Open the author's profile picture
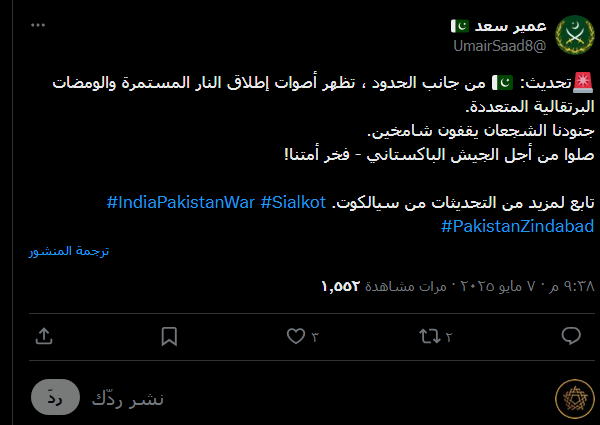The height and width of the screenshot is (425, 600). pos(573,37)
